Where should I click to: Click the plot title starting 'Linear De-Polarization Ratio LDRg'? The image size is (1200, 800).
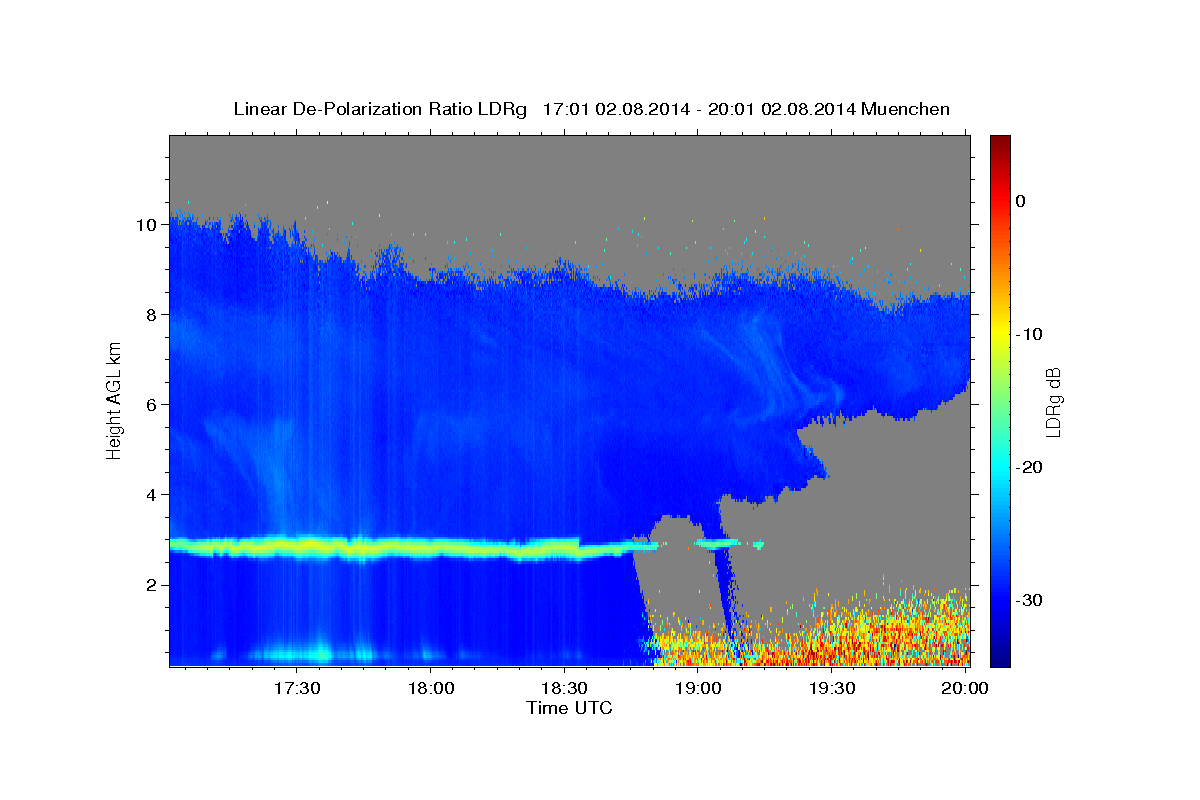[x=591, y=109]
